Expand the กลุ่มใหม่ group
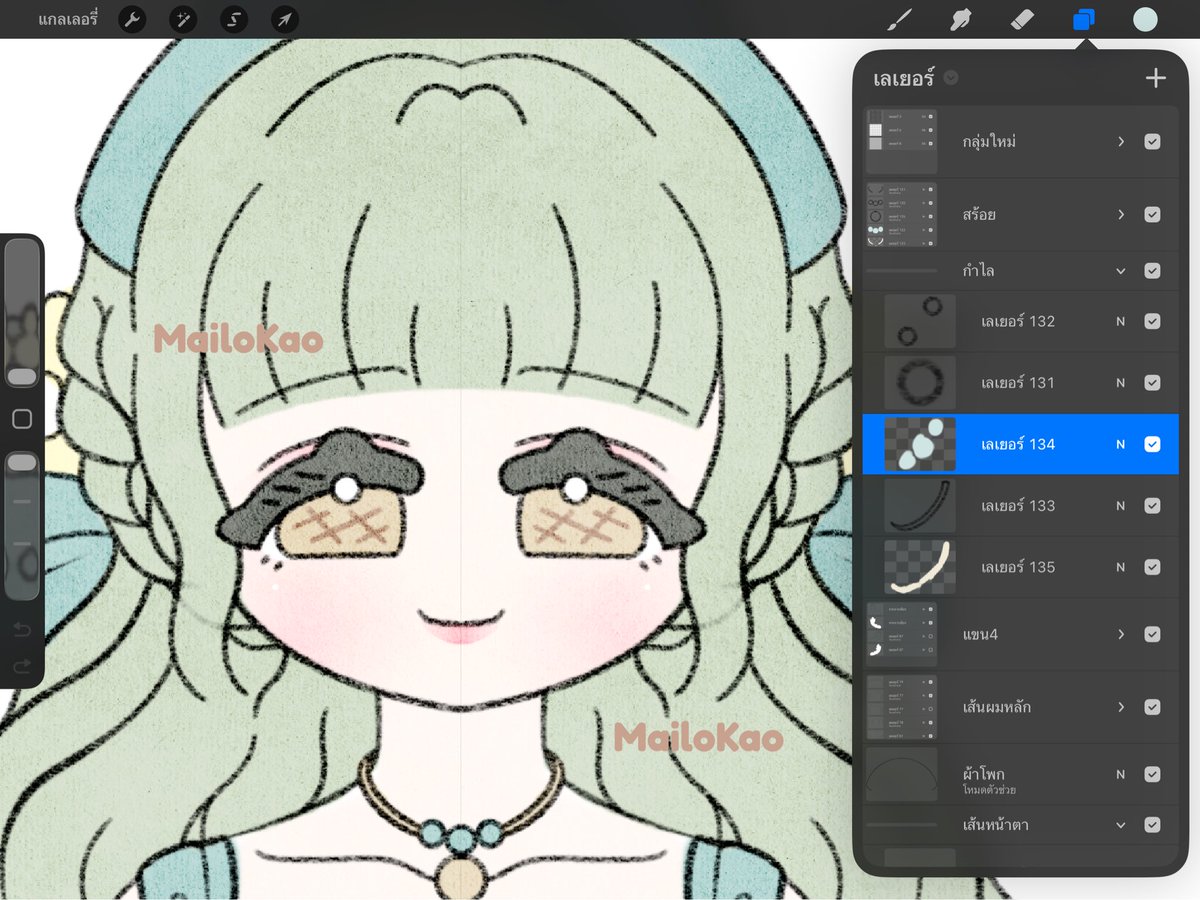 tap(1121, 142)
